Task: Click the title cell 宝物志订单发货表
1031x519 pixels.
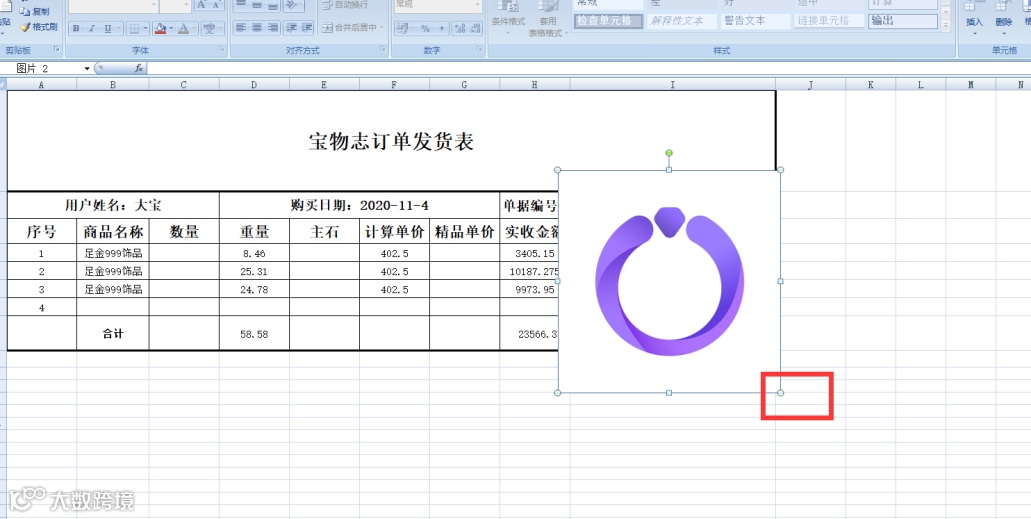Action: point(391,141)
